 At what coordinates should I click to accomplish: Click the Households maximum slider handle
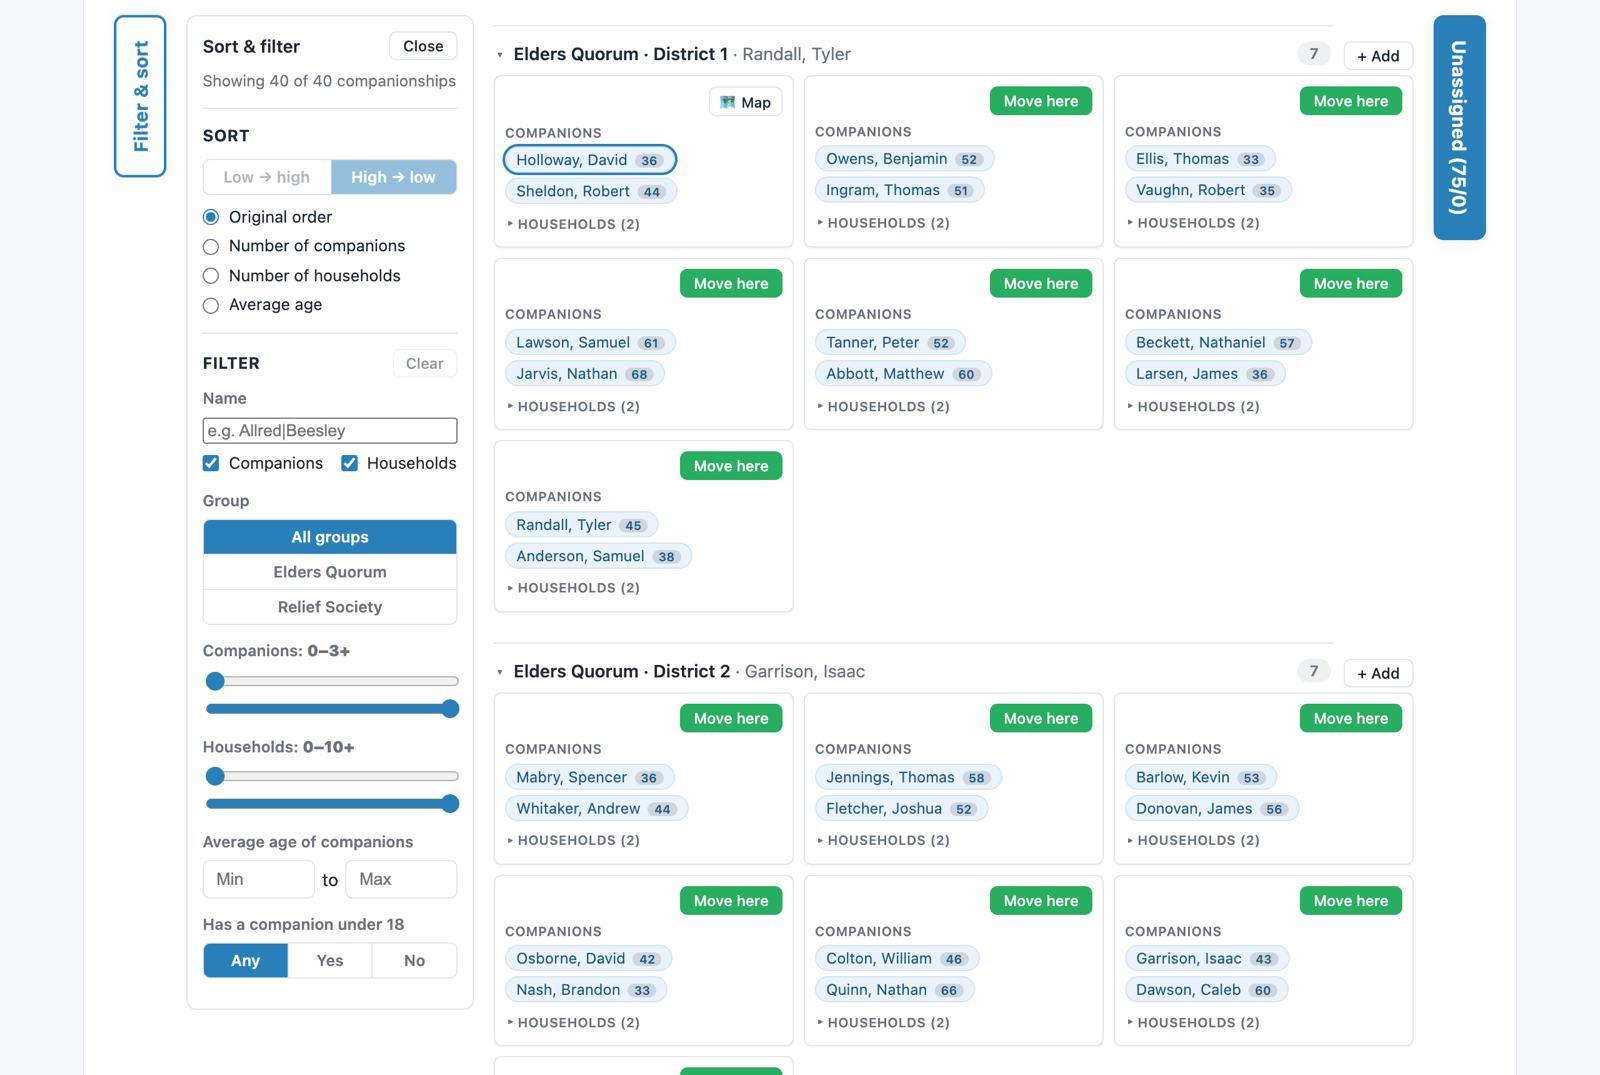coord(450,803)
